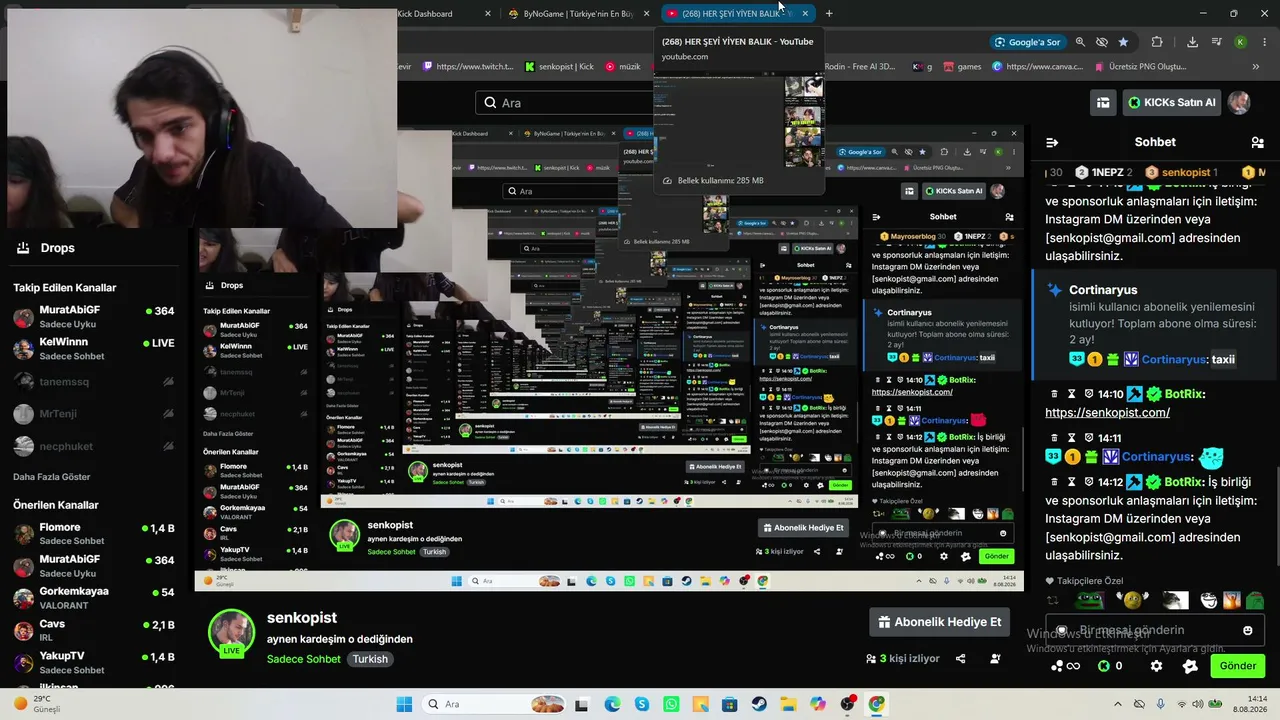Open WhatsApp from the taskbar
1280x720 pixels.
click(x=670, y=704)
